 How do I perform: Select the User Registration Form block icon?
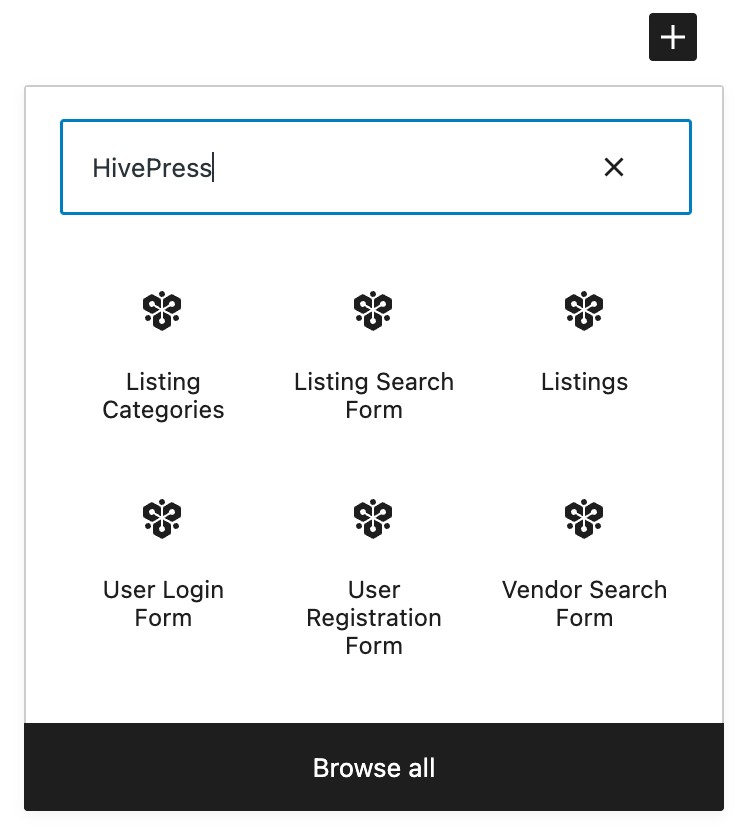click(x=373, y=518)
